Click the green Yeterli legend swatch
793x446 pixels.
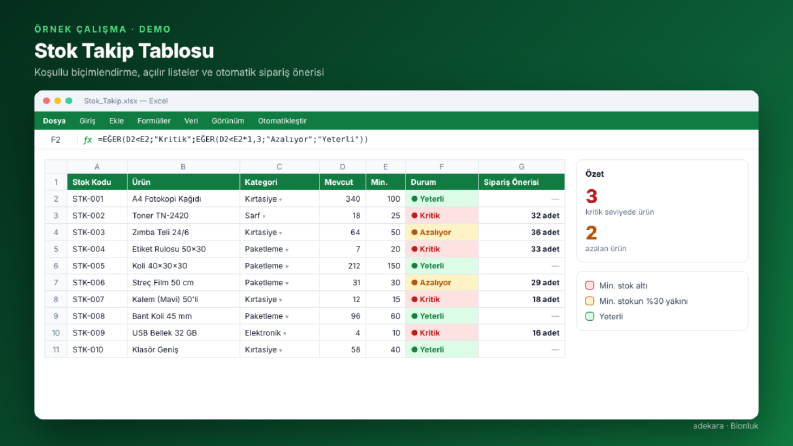tap(590, 317)
